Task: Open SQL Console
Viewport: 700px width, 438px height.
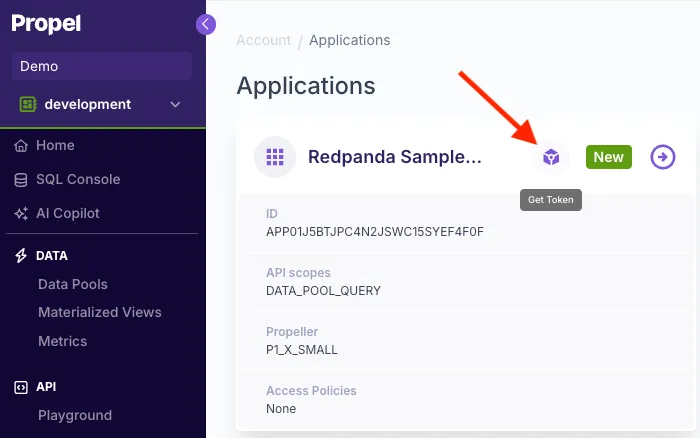Action: (78, 179)
